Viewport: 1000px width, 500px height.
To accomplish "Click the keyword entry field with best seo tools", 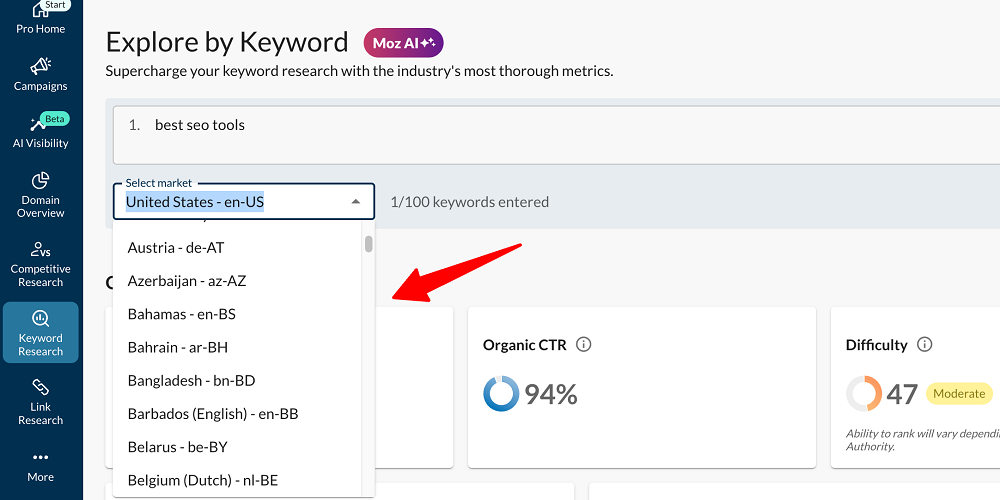I will pos(556,135).
